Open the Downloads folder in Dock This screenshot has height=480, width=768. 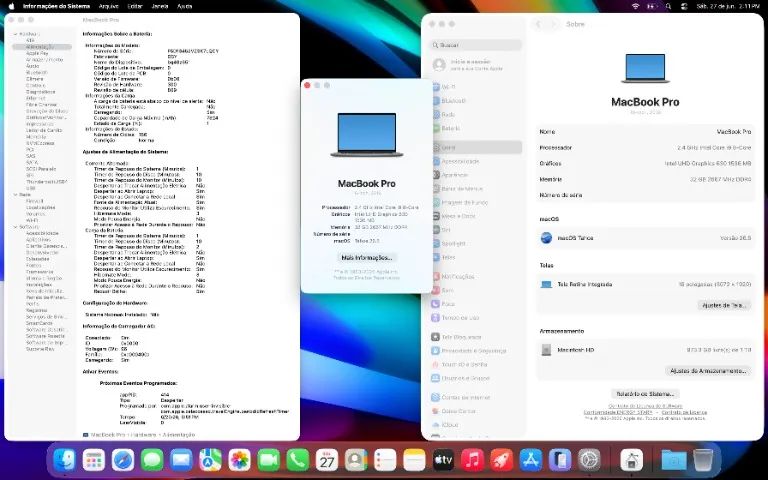tap(674, 460)
